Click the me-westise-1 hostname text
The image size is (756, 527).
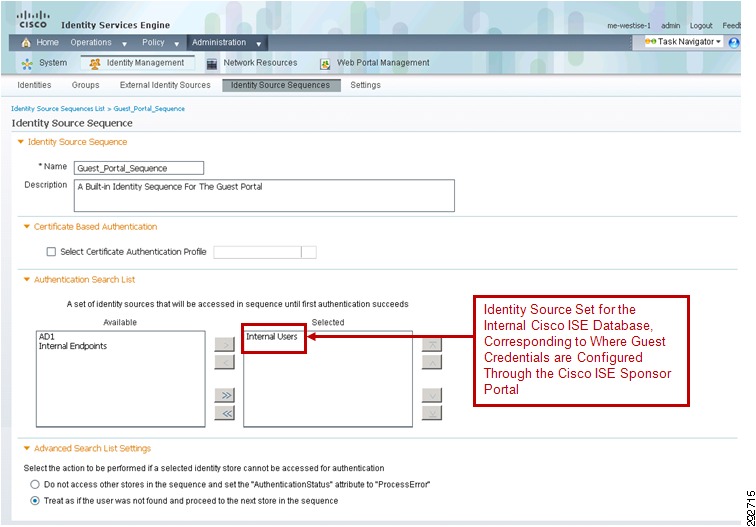629,26
